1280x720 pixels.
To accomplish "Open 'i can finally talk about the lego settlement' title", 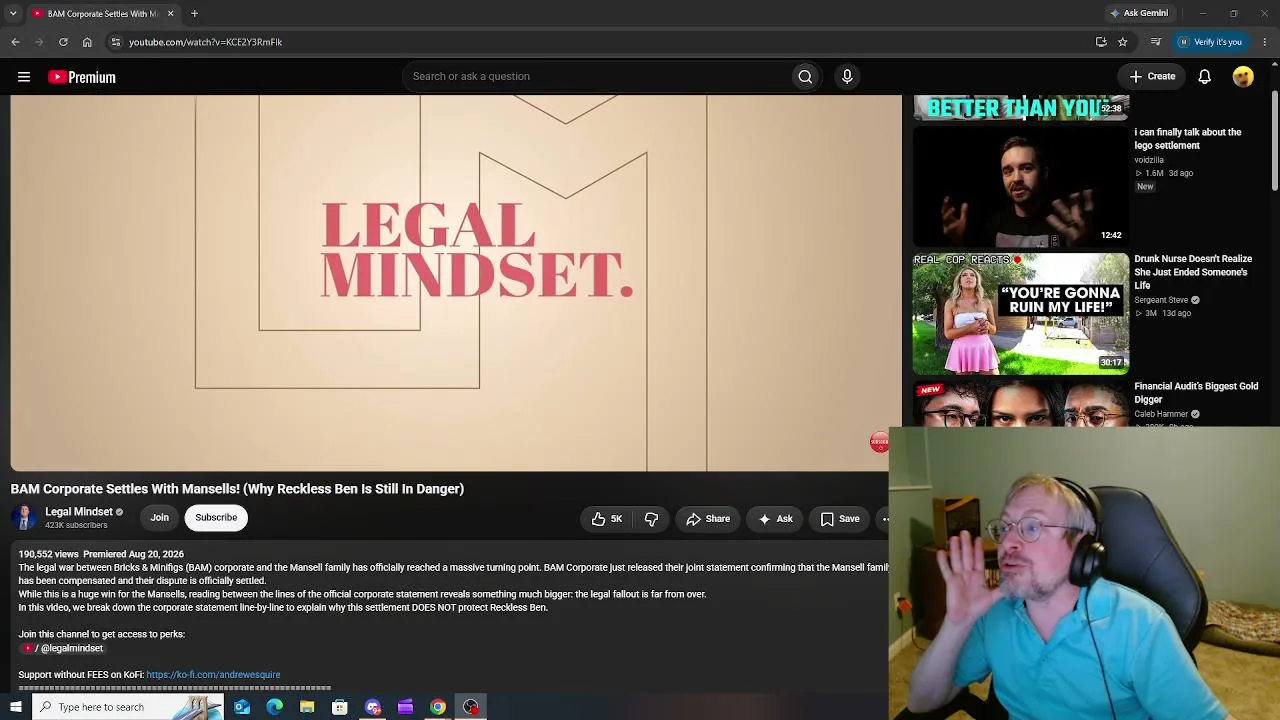I will click(1188, 139).
